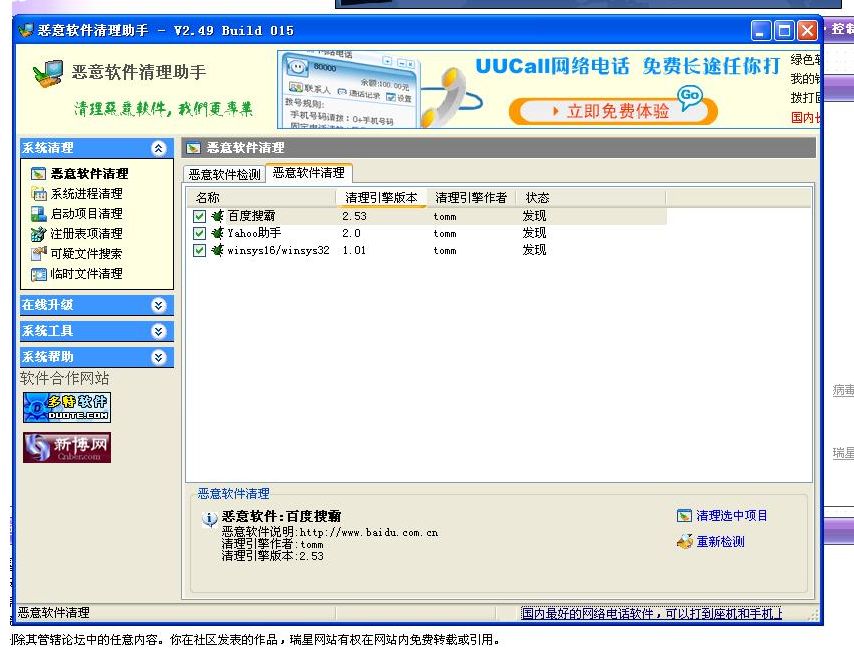Click version 1.01 in the list

(354, 250)
